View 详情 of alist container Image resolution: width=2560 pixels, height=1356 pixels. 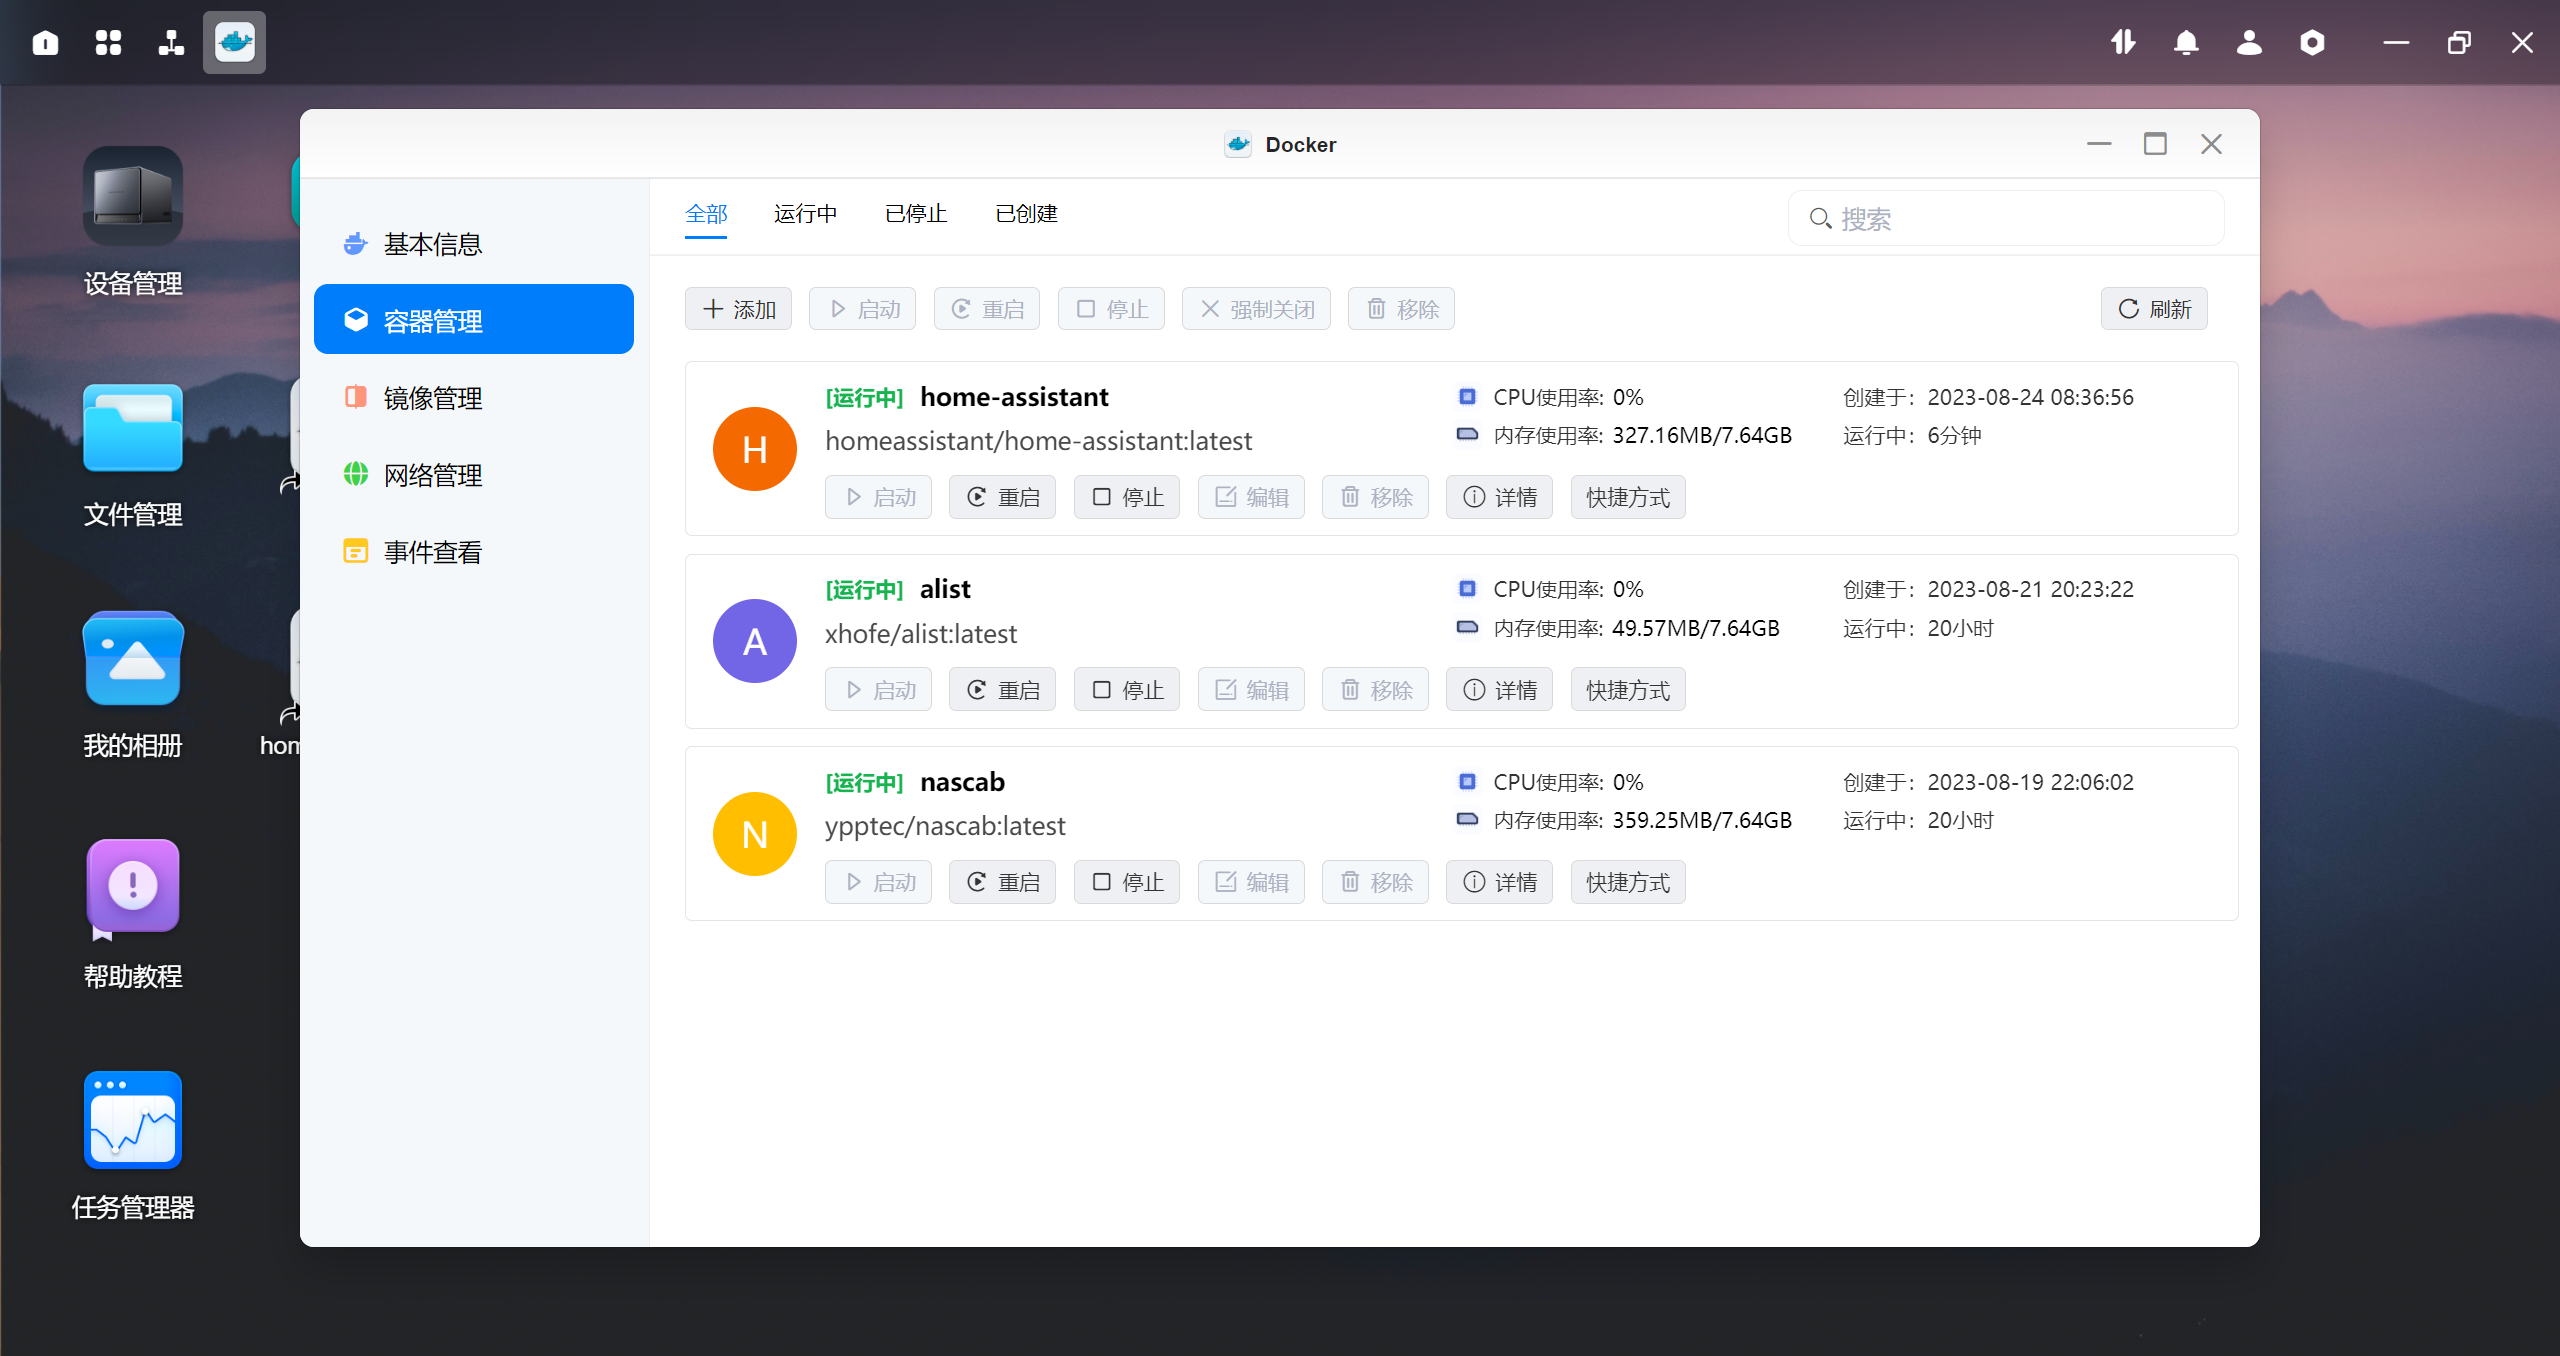coord(1499,690)
